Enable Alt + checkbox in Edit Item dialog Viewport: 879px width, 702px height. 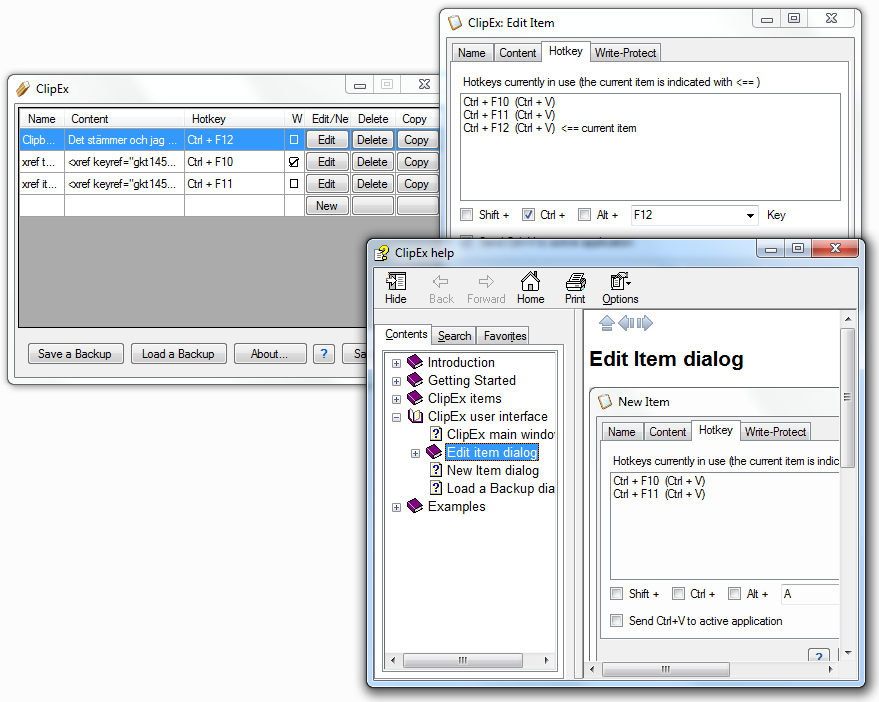tap(585, 215)
